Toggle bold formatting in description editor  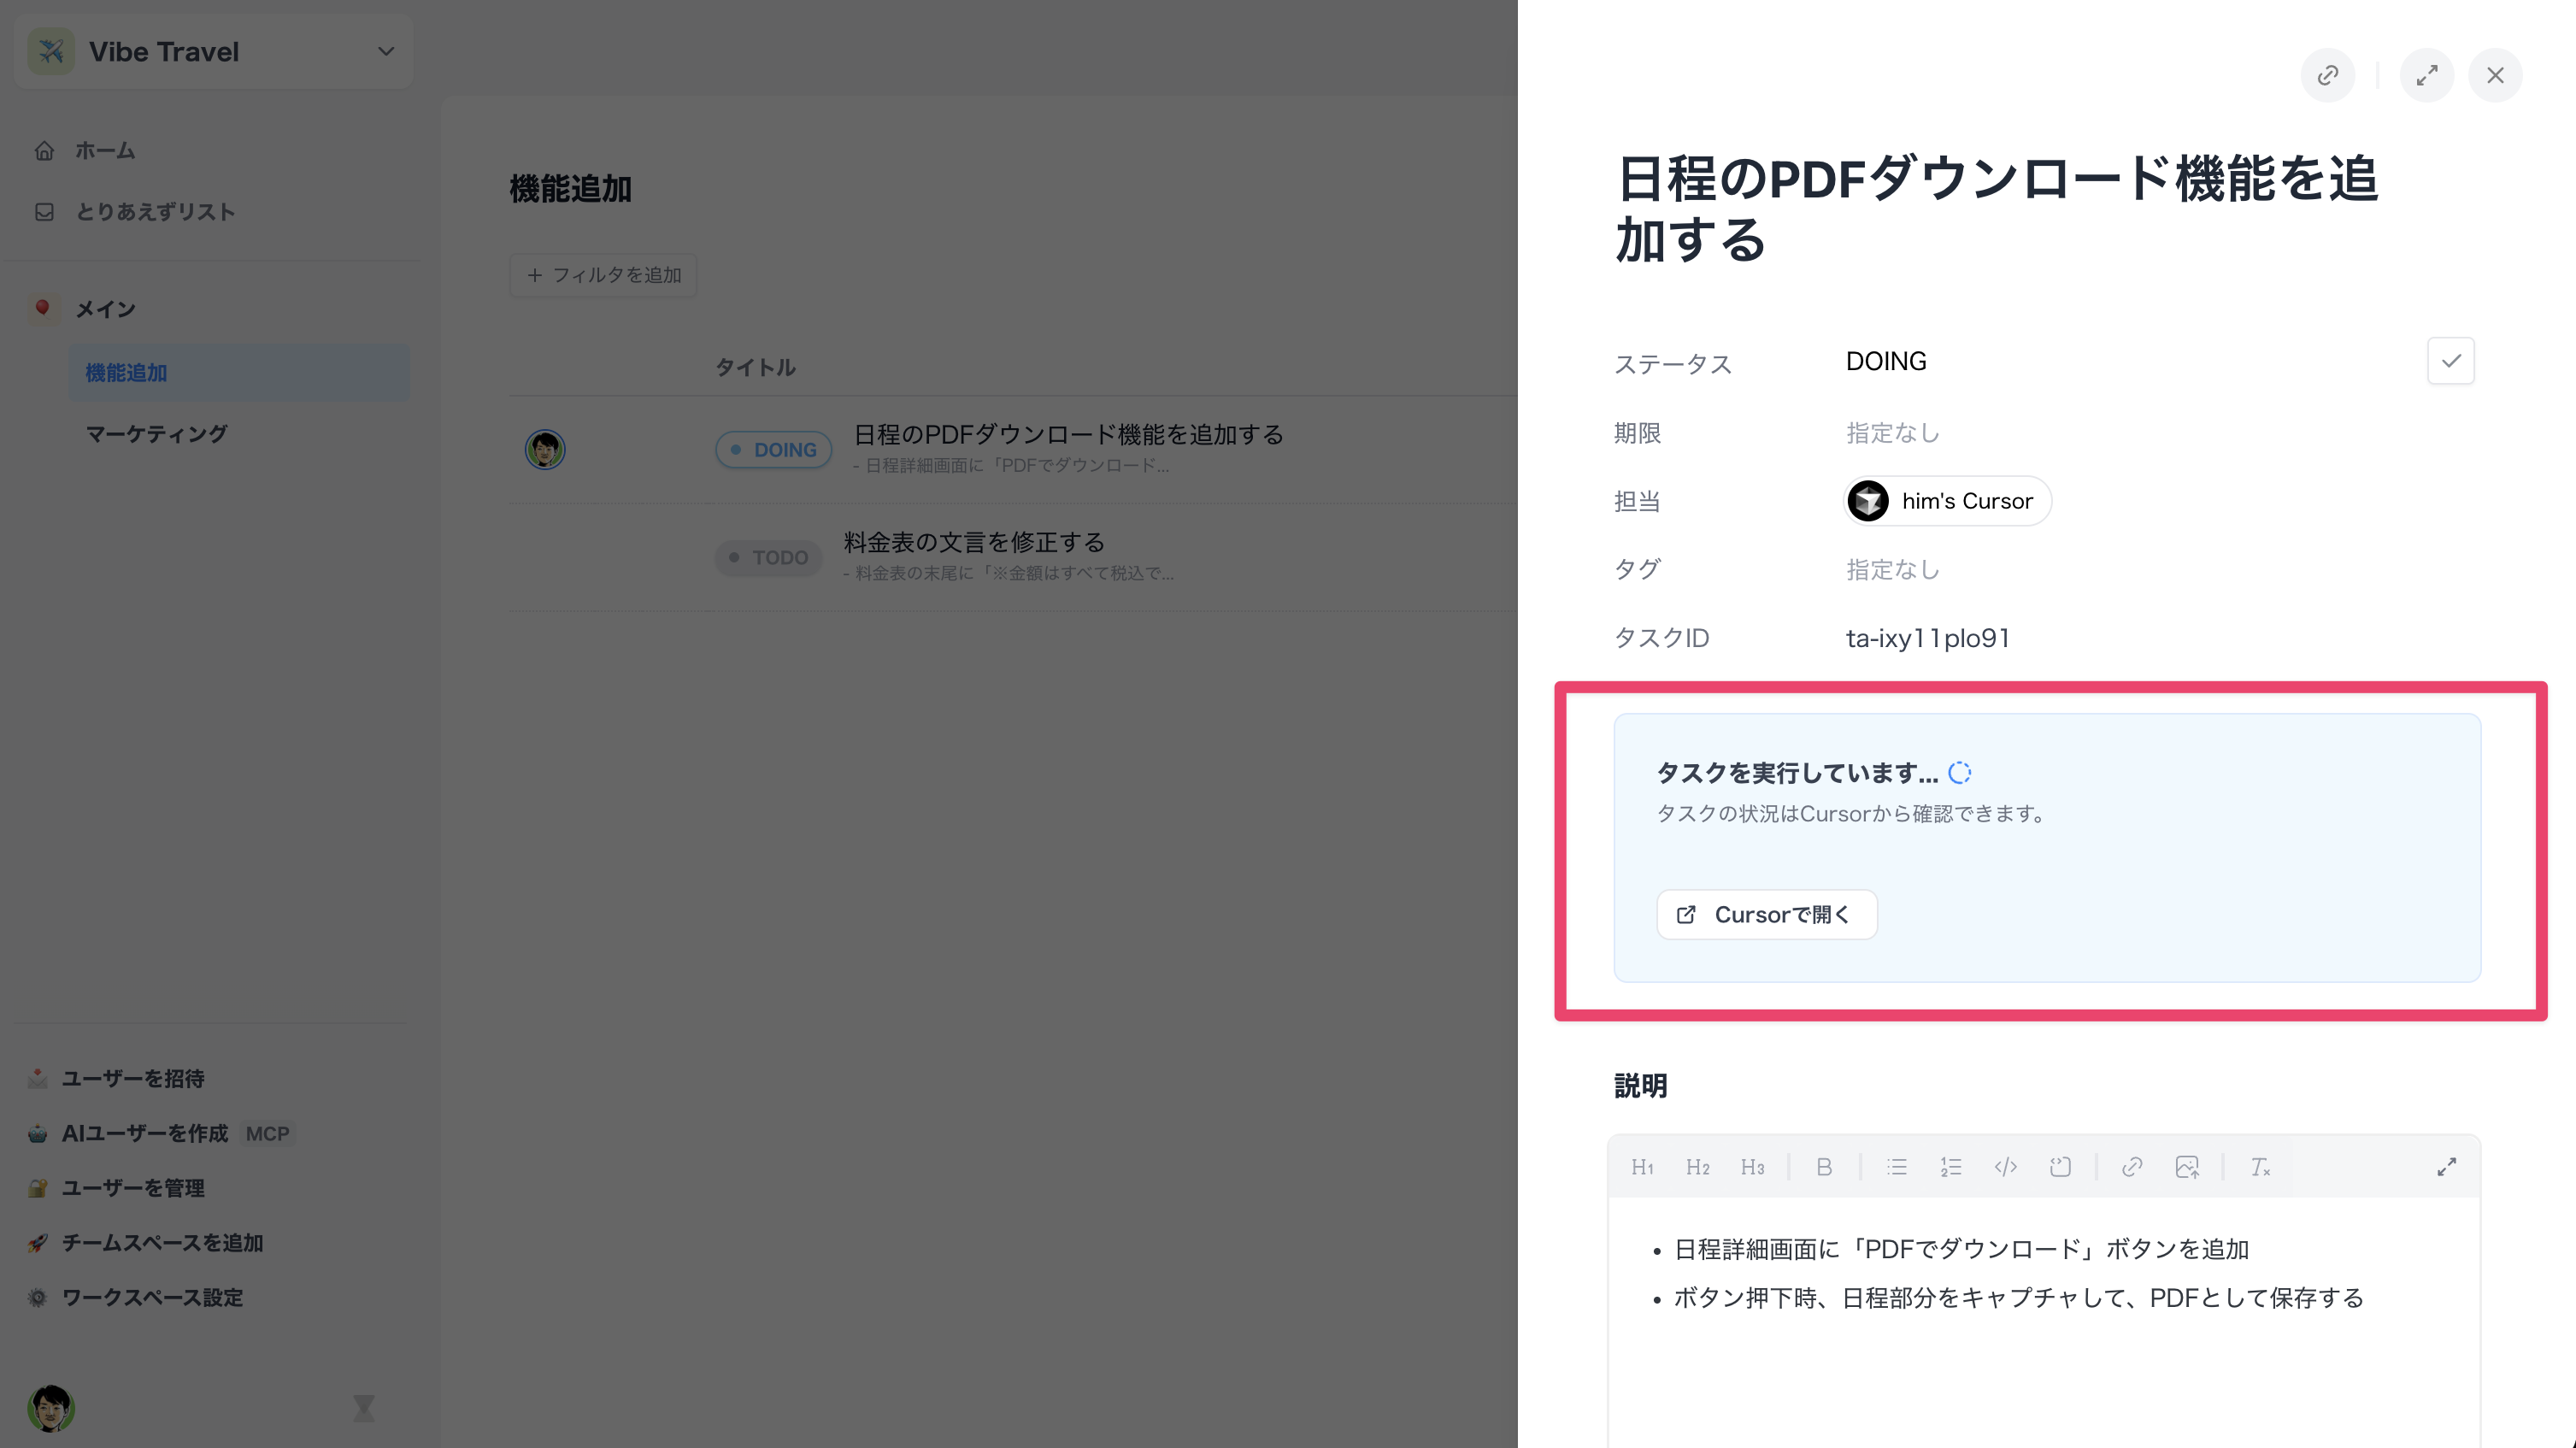pyautogui.click(x=1824, y=1167)
